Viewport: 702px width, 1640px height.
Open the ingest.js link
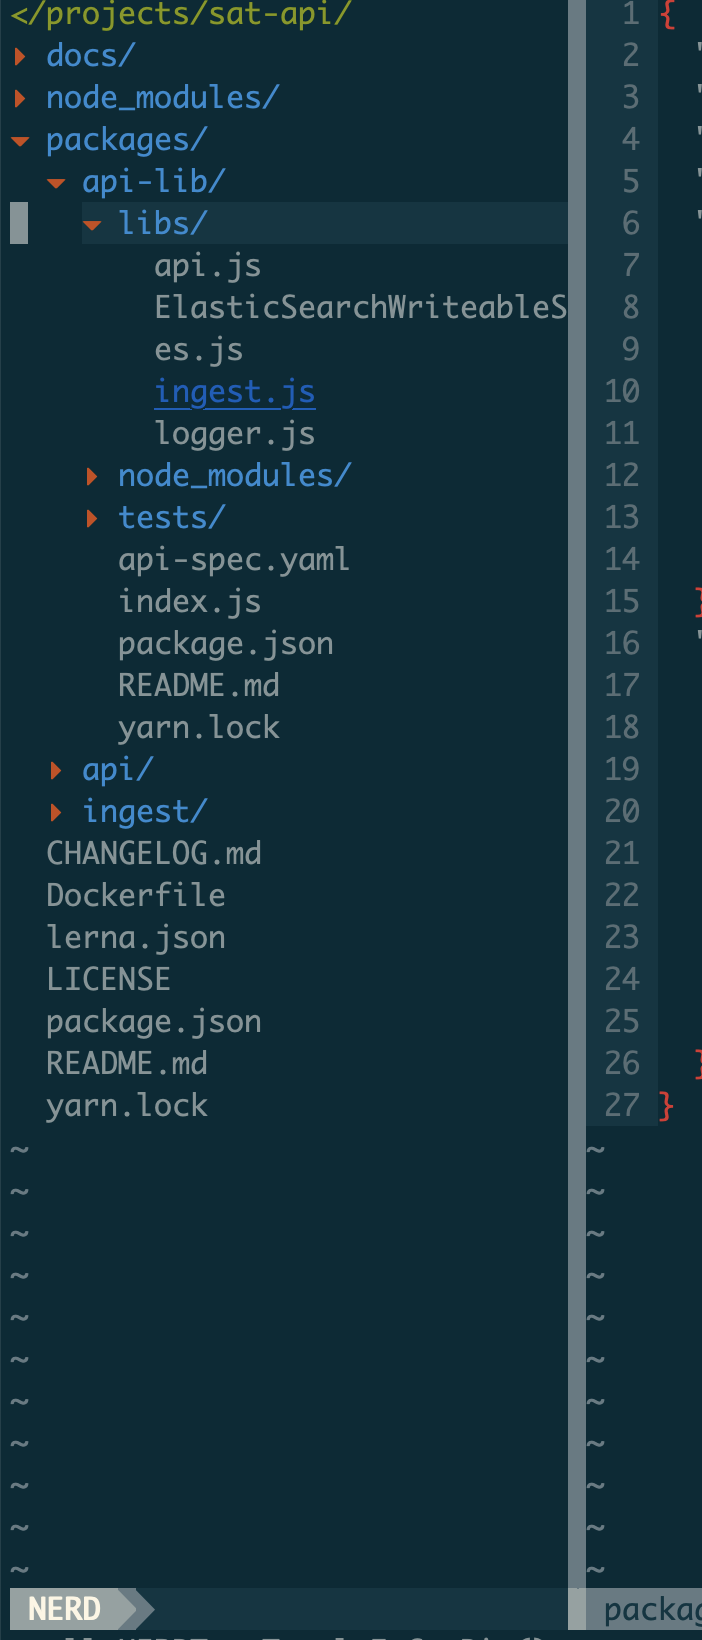pyautogui.click(x=234, y=391)
